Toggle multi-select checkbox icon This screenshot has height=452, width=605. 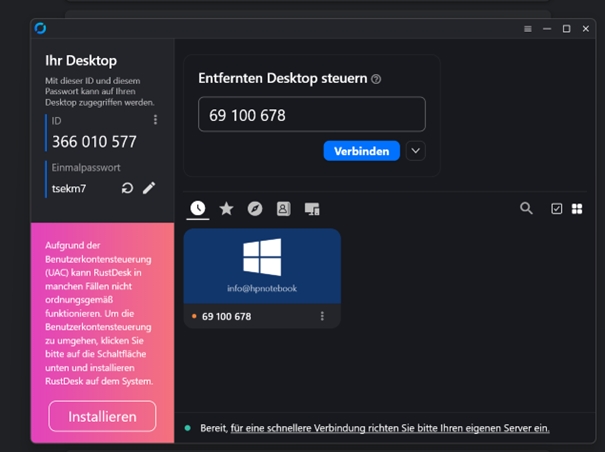(x=556, y=209)
